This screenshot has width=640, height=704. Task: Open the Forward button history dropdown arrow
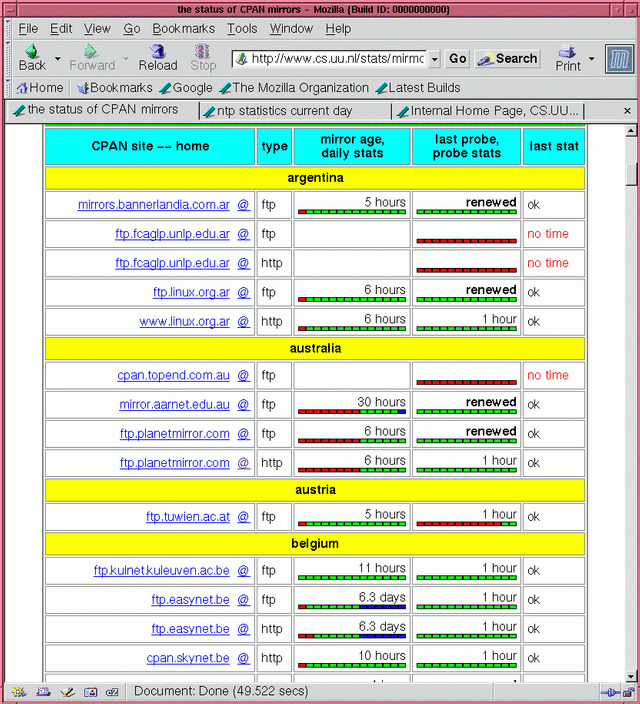126,59
